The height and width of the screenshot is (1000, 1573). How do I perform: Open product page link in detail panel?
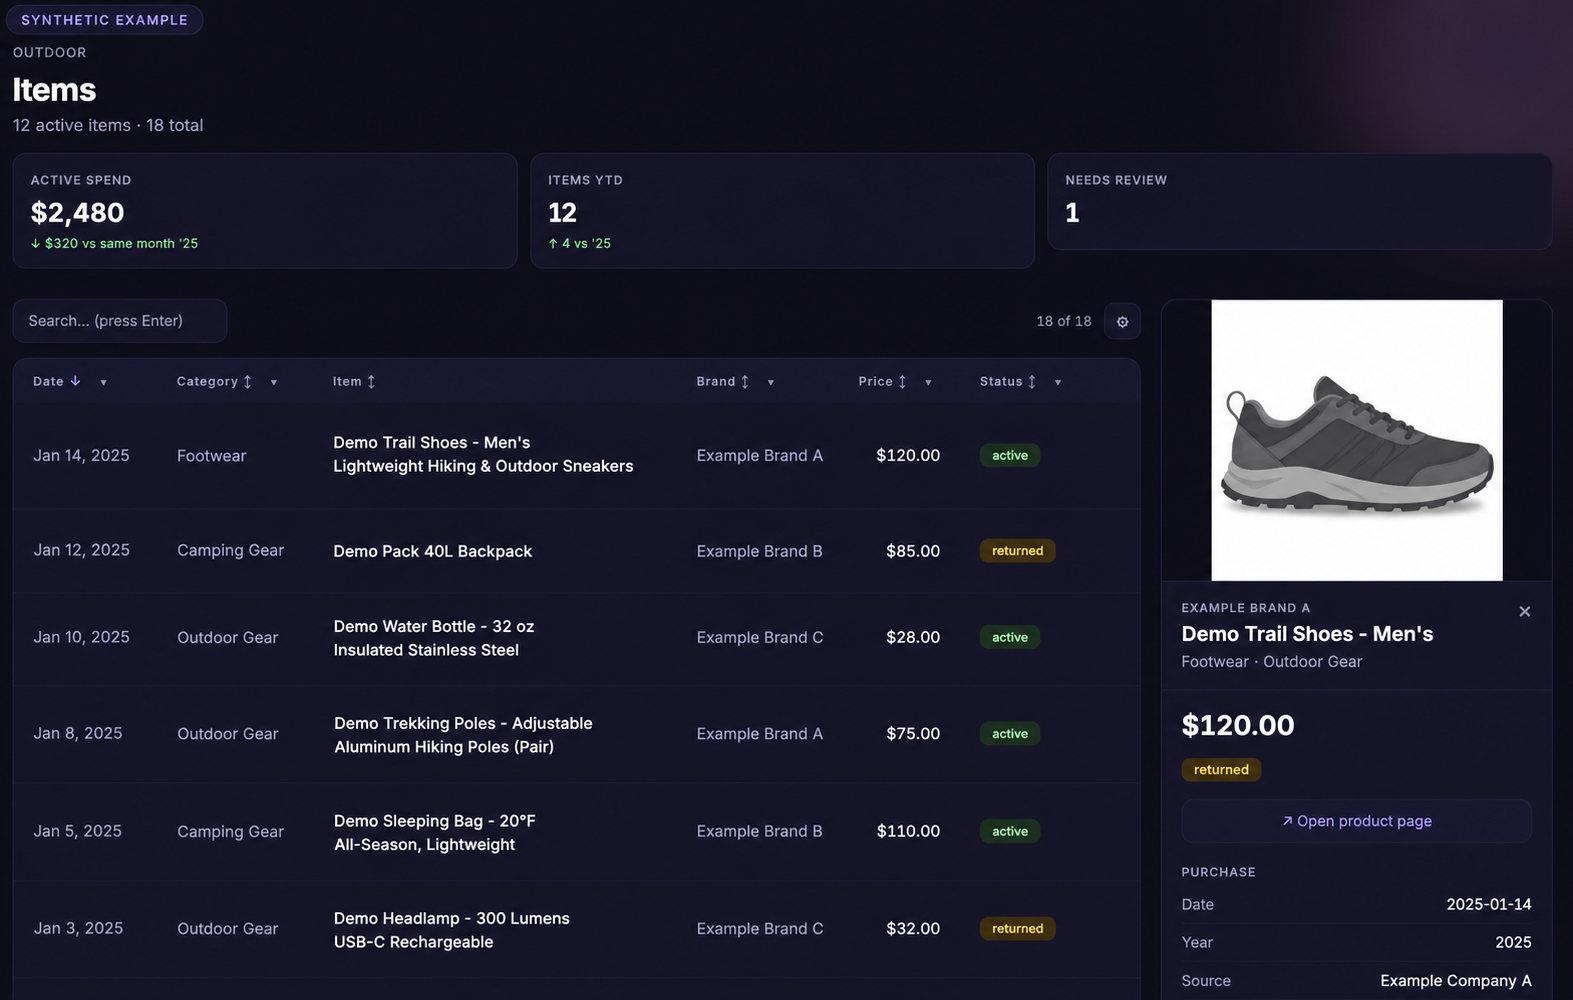tap(1356, 821)
